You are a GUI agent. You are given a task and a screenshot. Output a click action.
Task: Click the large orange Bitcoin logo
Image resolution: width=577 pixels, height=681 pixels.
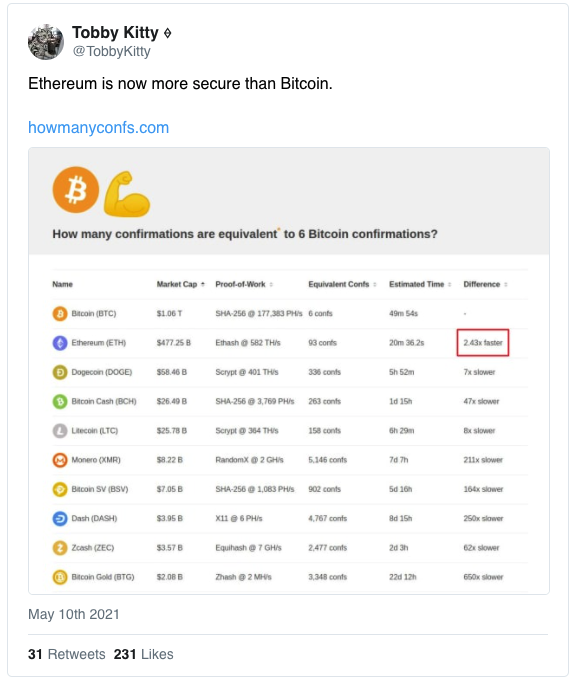coord(76,190)
